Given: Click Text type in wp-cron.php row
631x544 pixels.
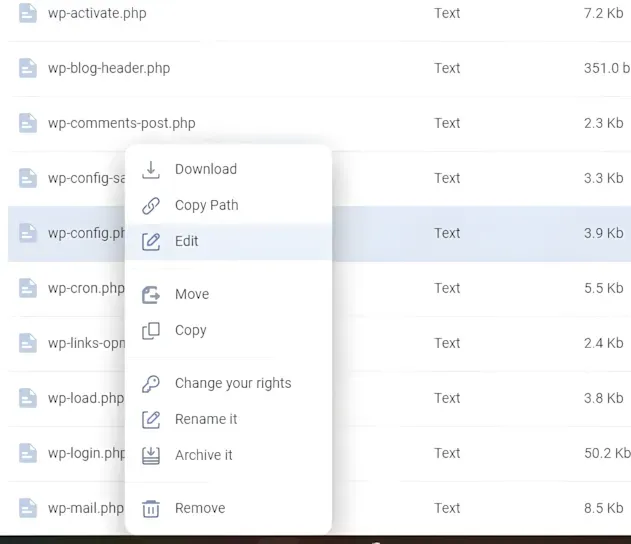Looking at the screenshot, I should point(447,288).
